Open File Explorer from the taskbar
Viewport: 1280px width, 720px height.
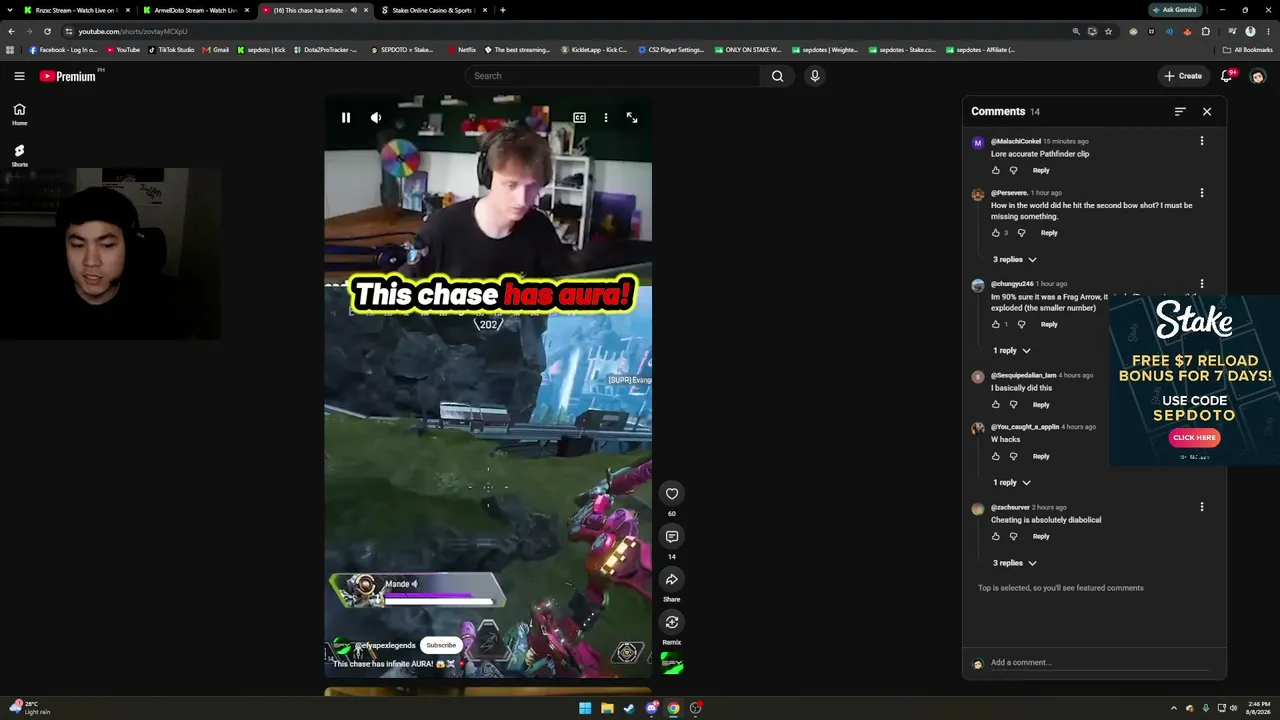(607, 708)
